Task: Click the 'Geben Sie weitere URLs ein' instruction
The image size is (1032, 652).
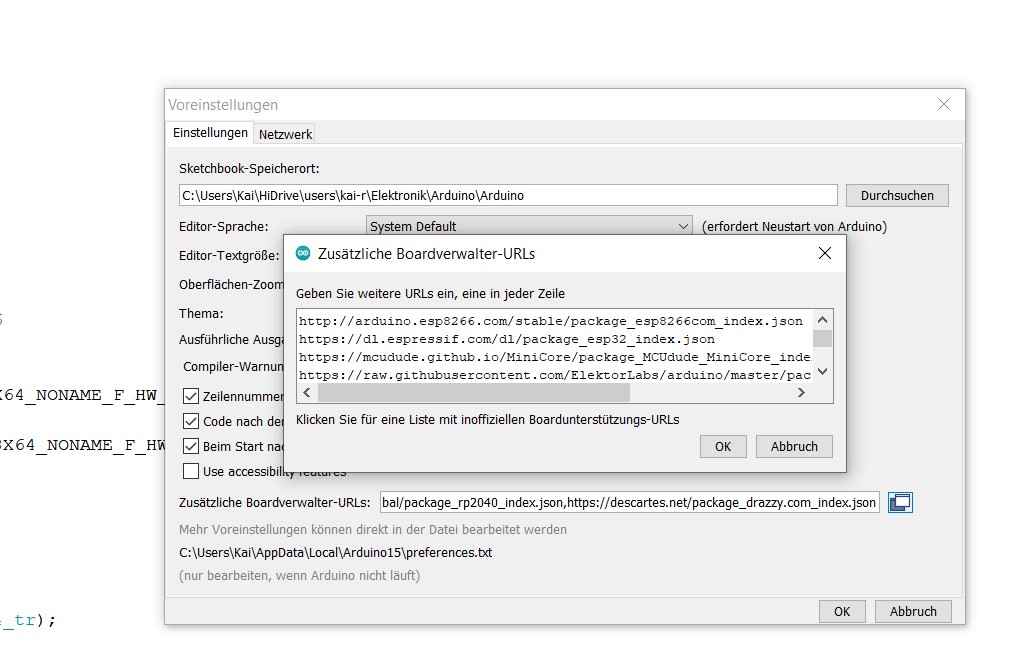Action: pyautogui.click(x=430, y=293)
